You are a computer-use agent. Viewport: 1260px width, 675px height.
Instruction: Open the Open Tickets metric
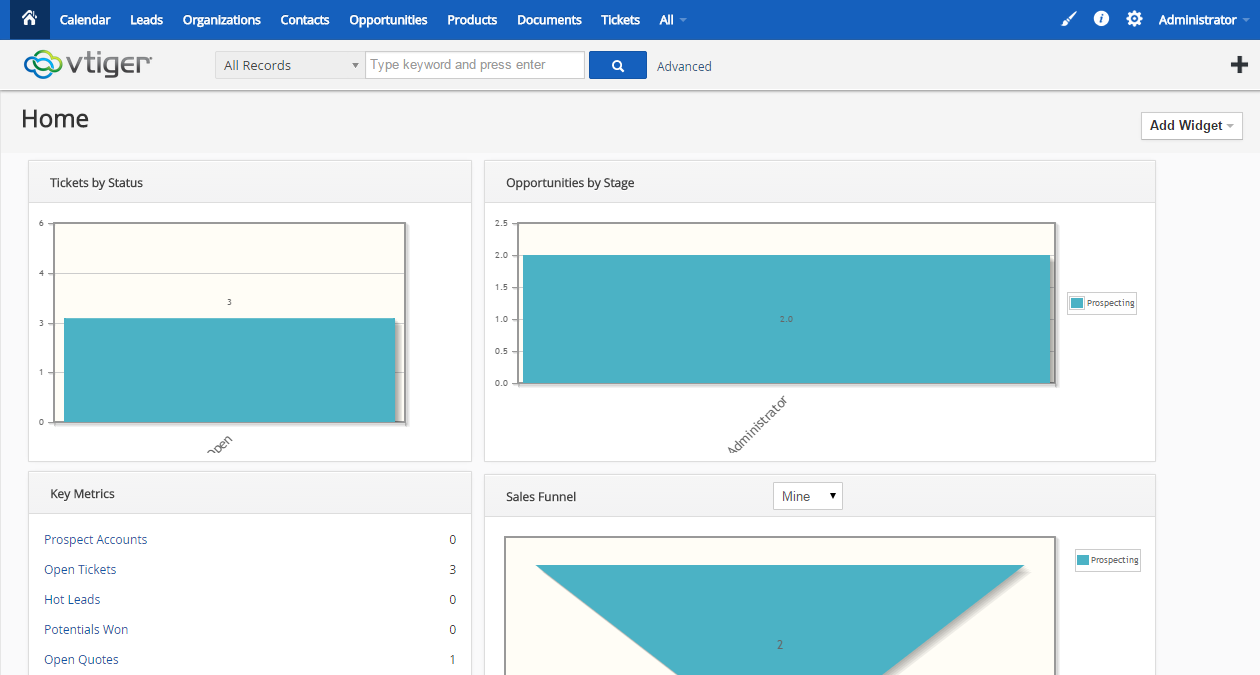point(80,569)
